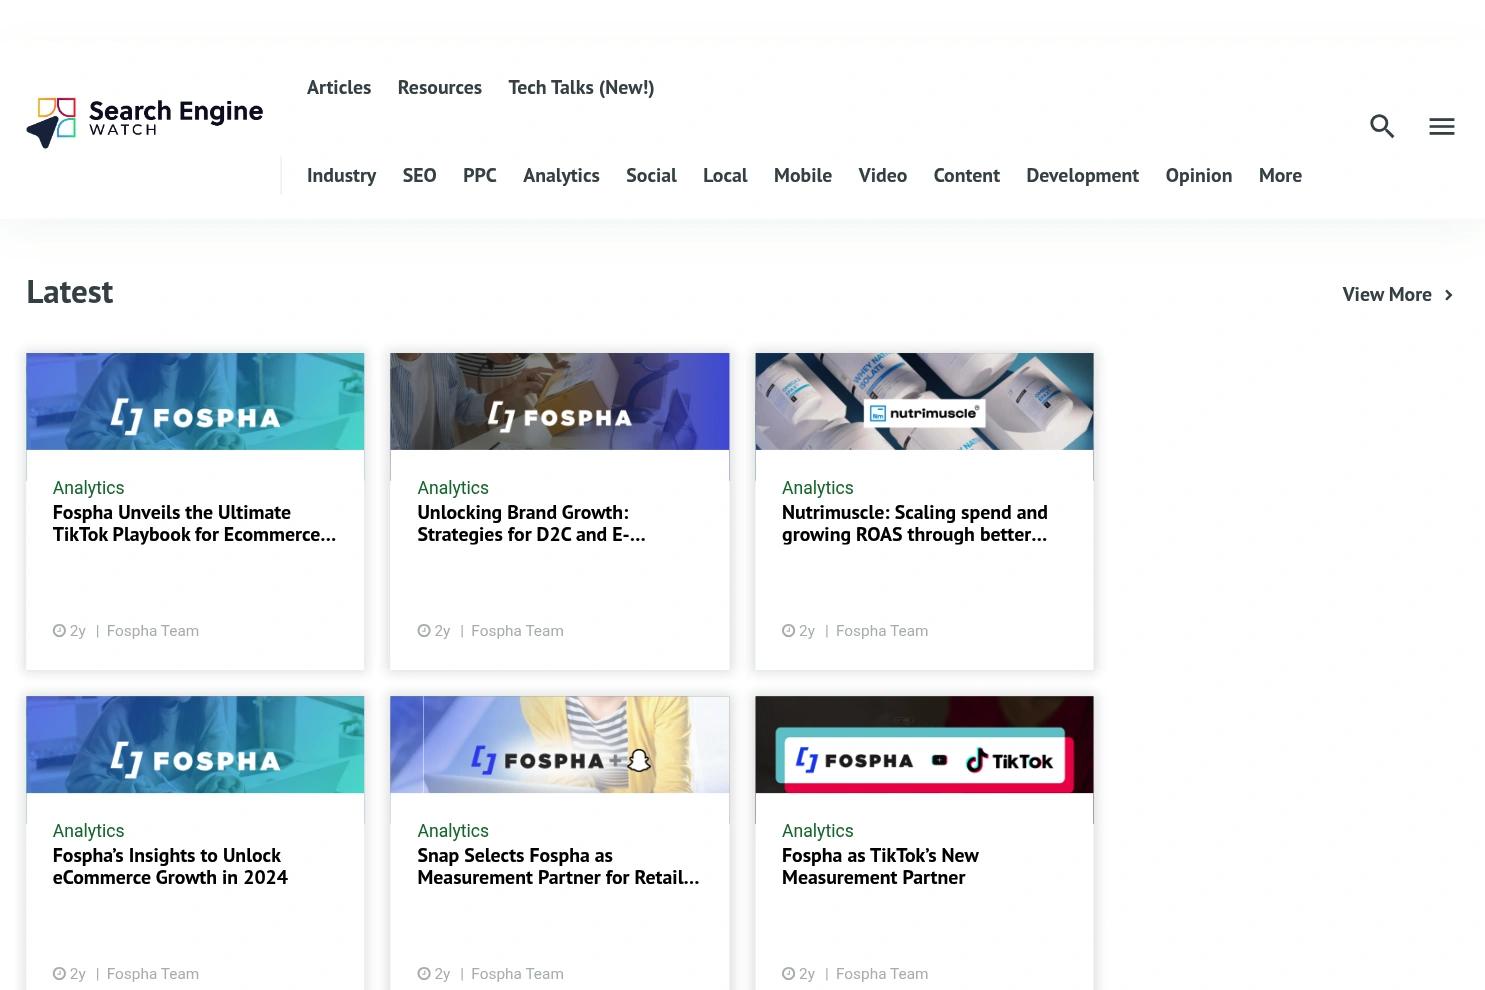The image size is (1485, 990).
Task: Select the Content category
Action: click(x=966, y=175)
